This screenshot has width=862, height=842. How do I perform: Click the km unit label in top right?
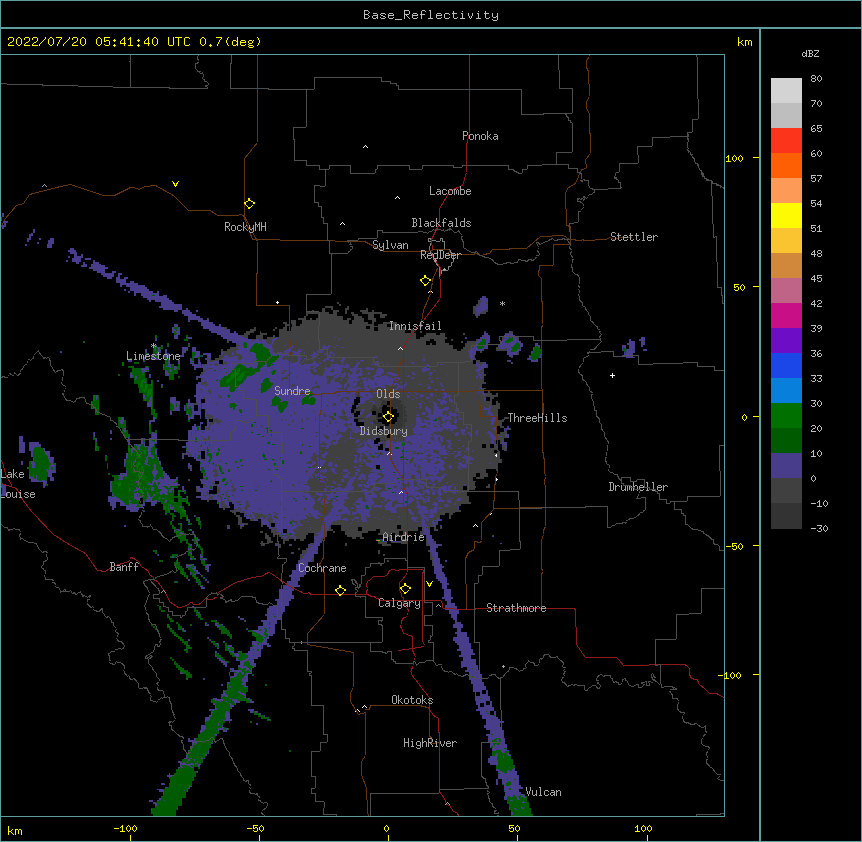(744, 42)
